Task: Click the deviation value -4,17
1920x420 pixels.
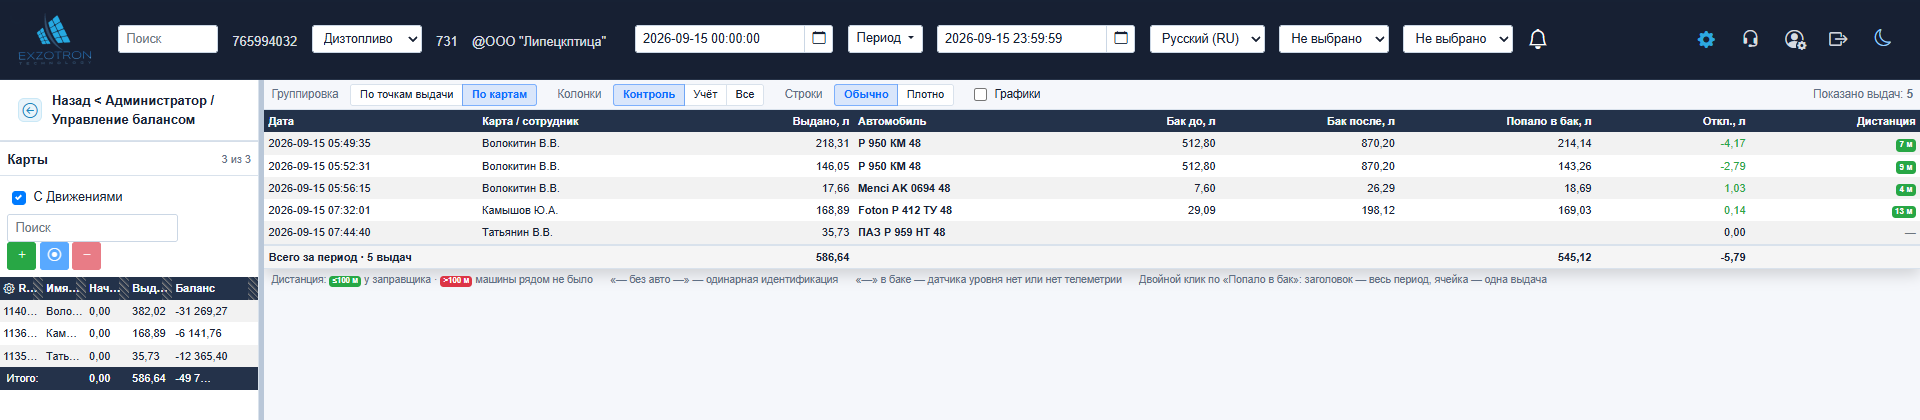Action: click(x=1733, y=144)
